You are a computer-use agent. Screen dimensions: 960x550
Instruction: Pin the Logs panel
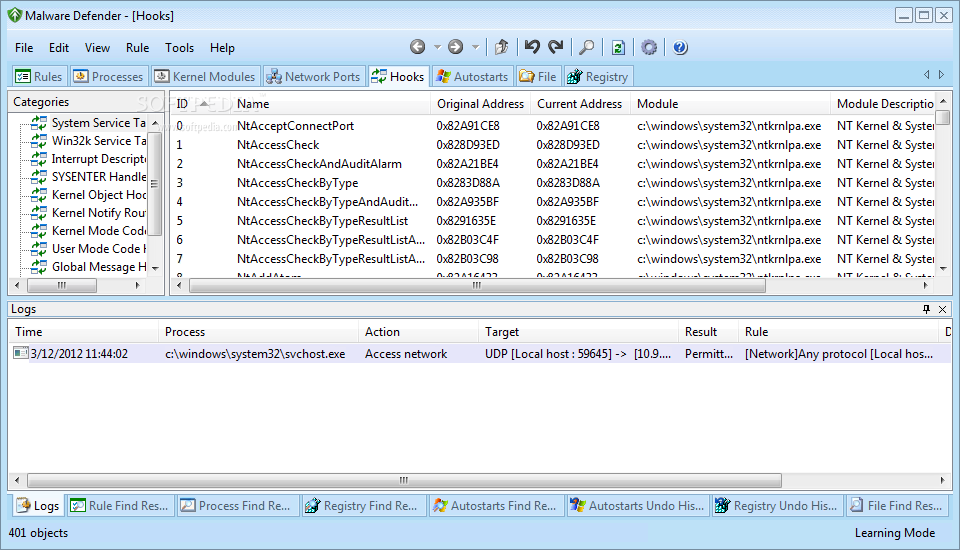(x=926, y=309)
